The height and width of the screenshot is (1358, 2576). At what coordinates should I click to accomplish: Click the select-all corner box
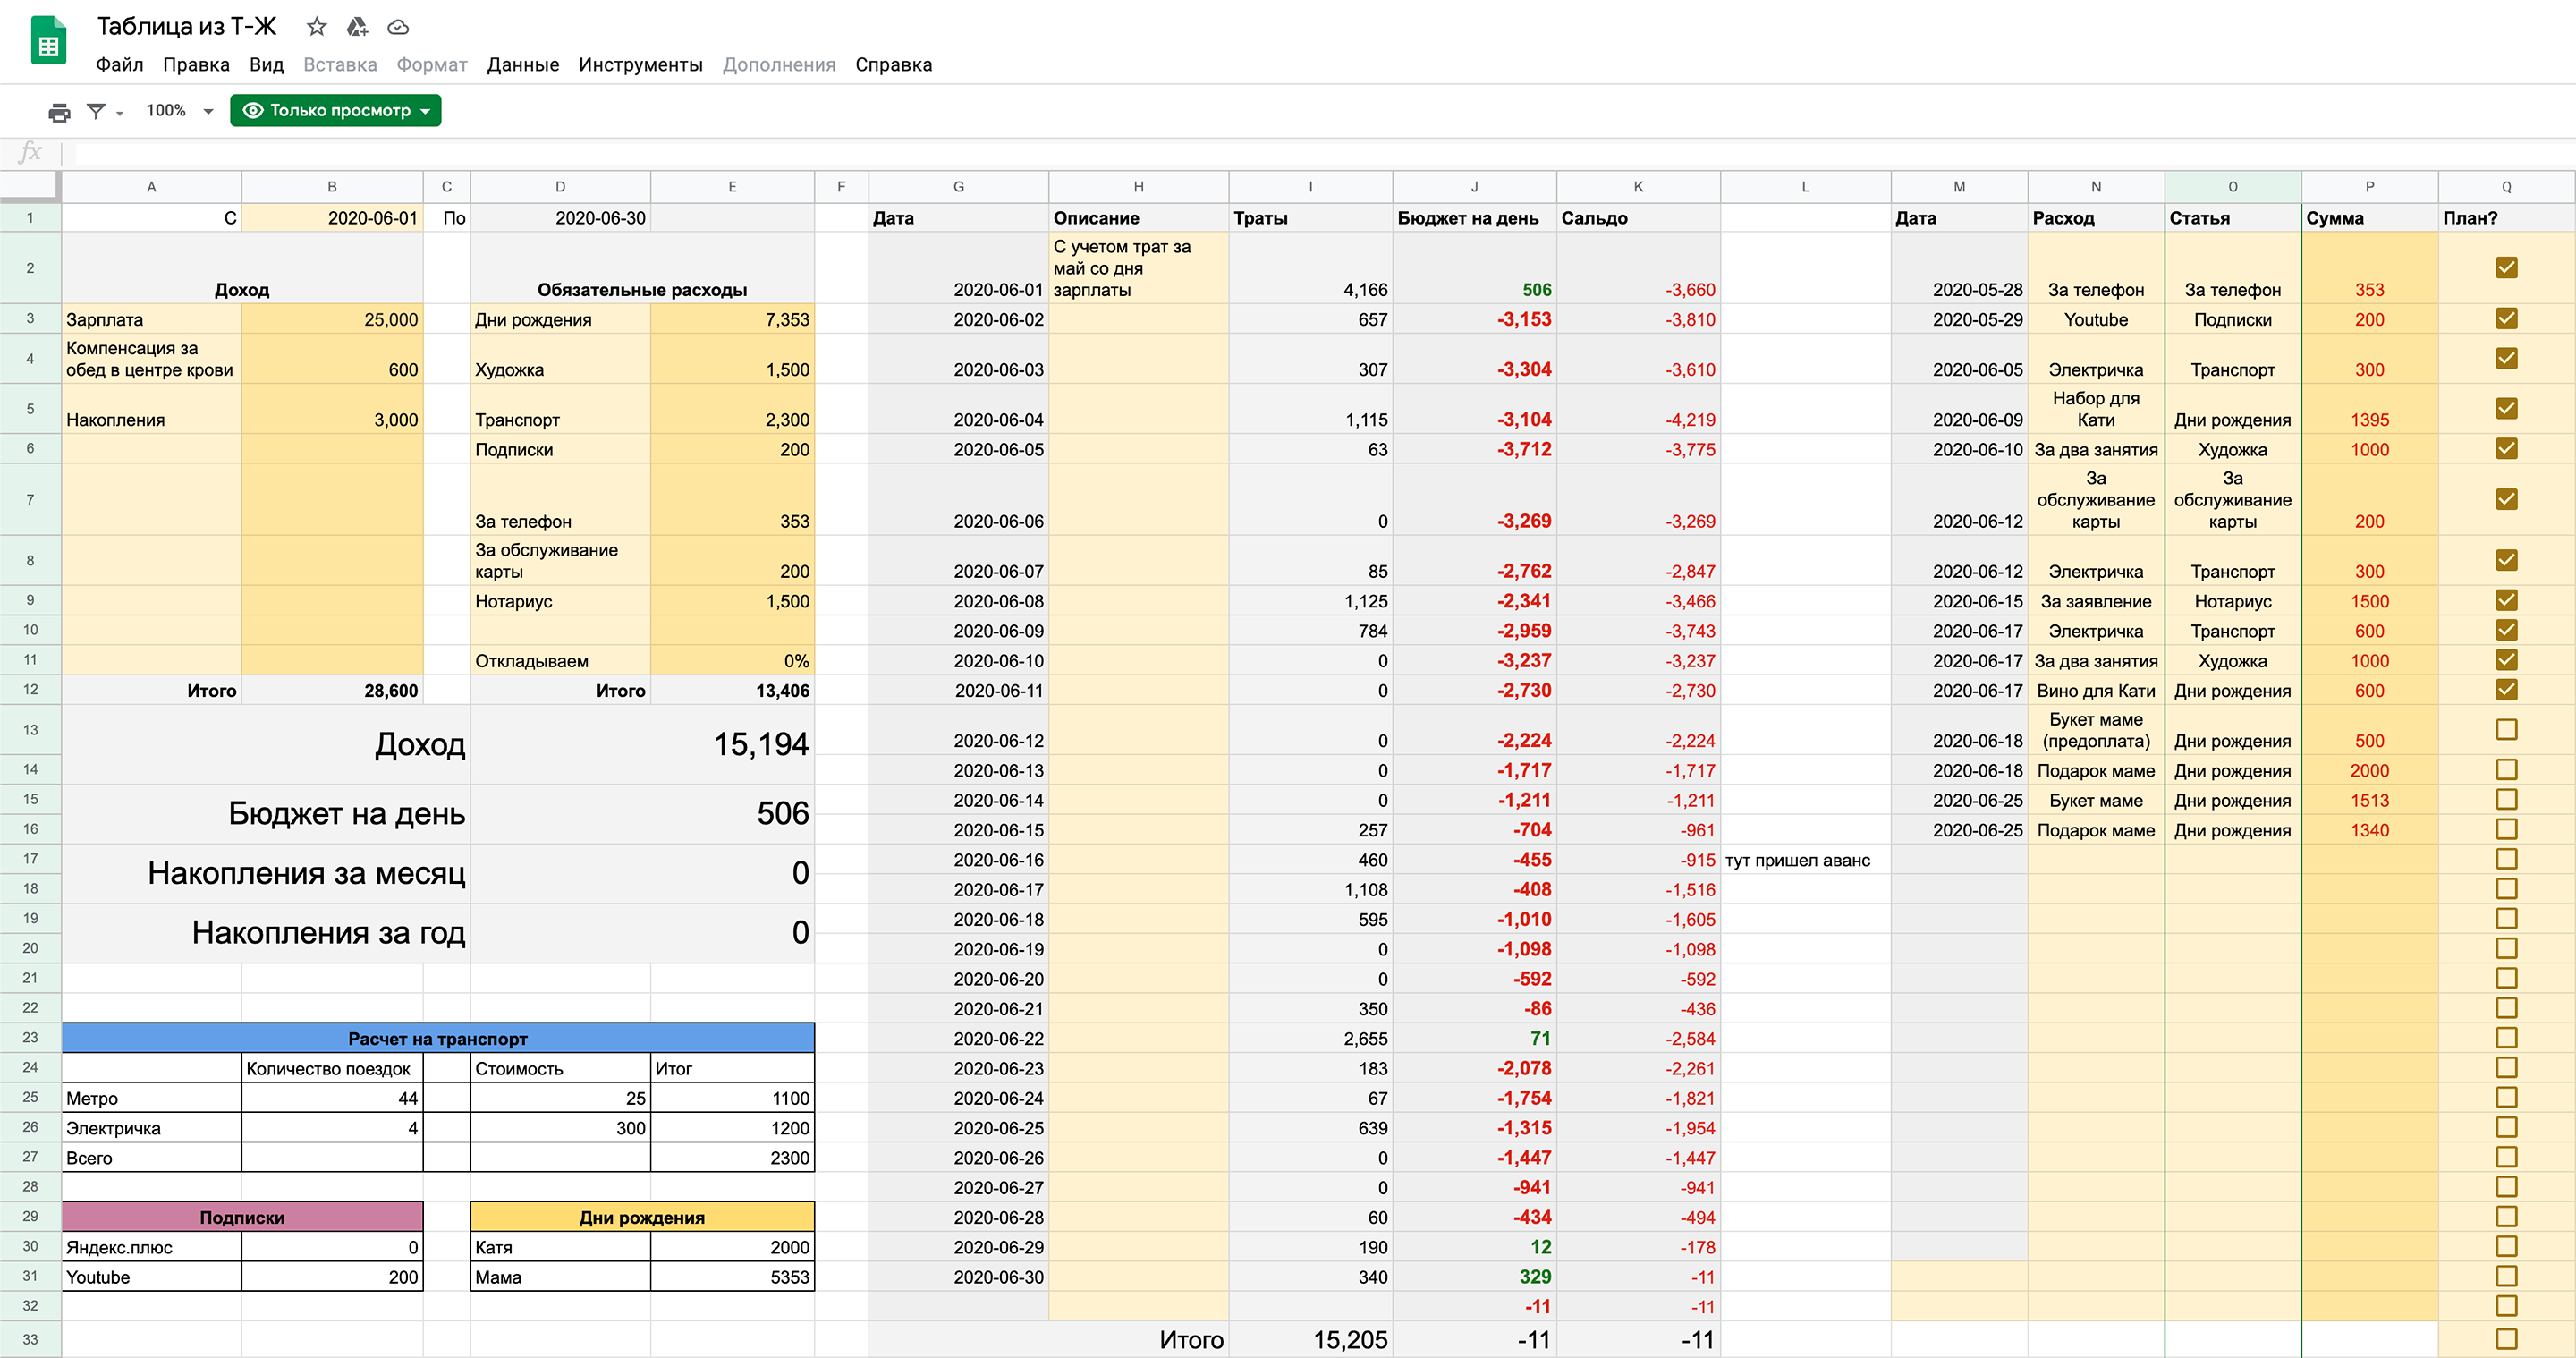click(x=30, y=187)
